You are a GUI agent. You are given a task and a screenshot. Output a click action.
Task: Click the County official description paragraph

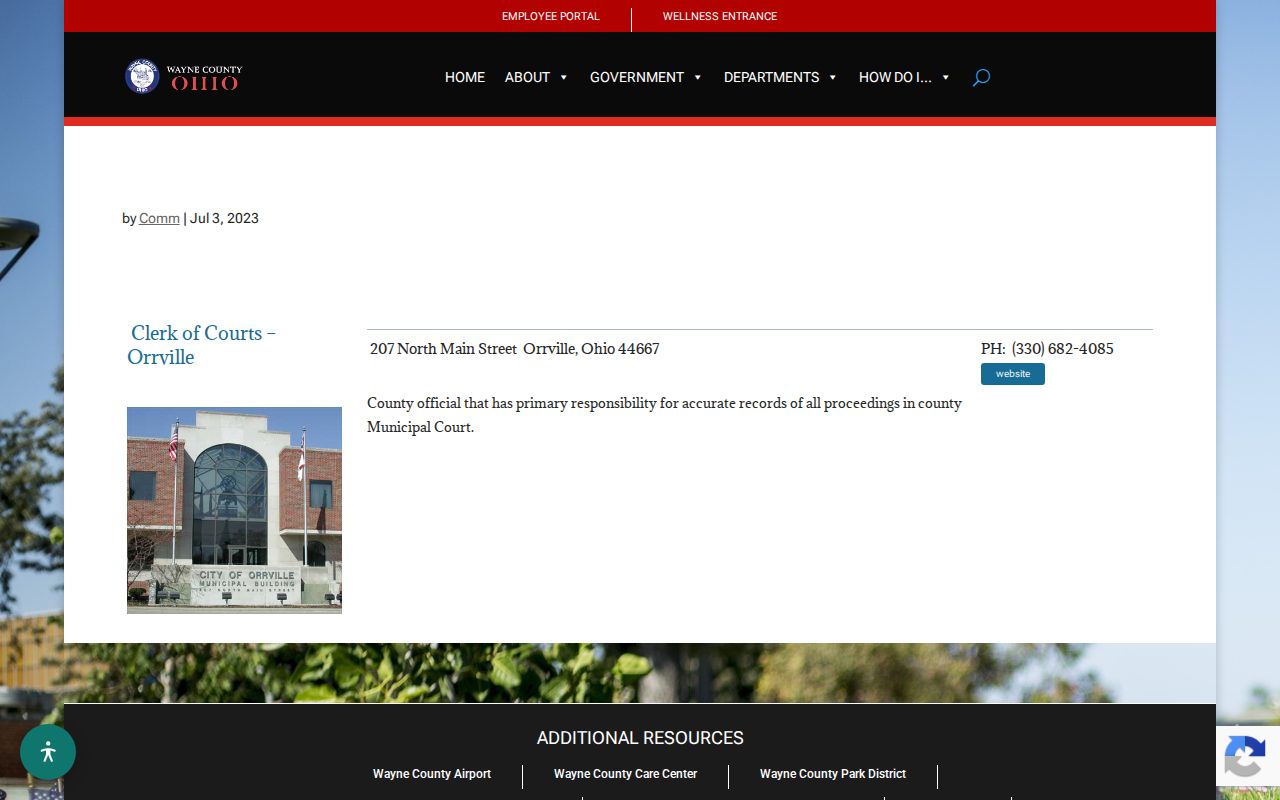(x=664, y=415)
